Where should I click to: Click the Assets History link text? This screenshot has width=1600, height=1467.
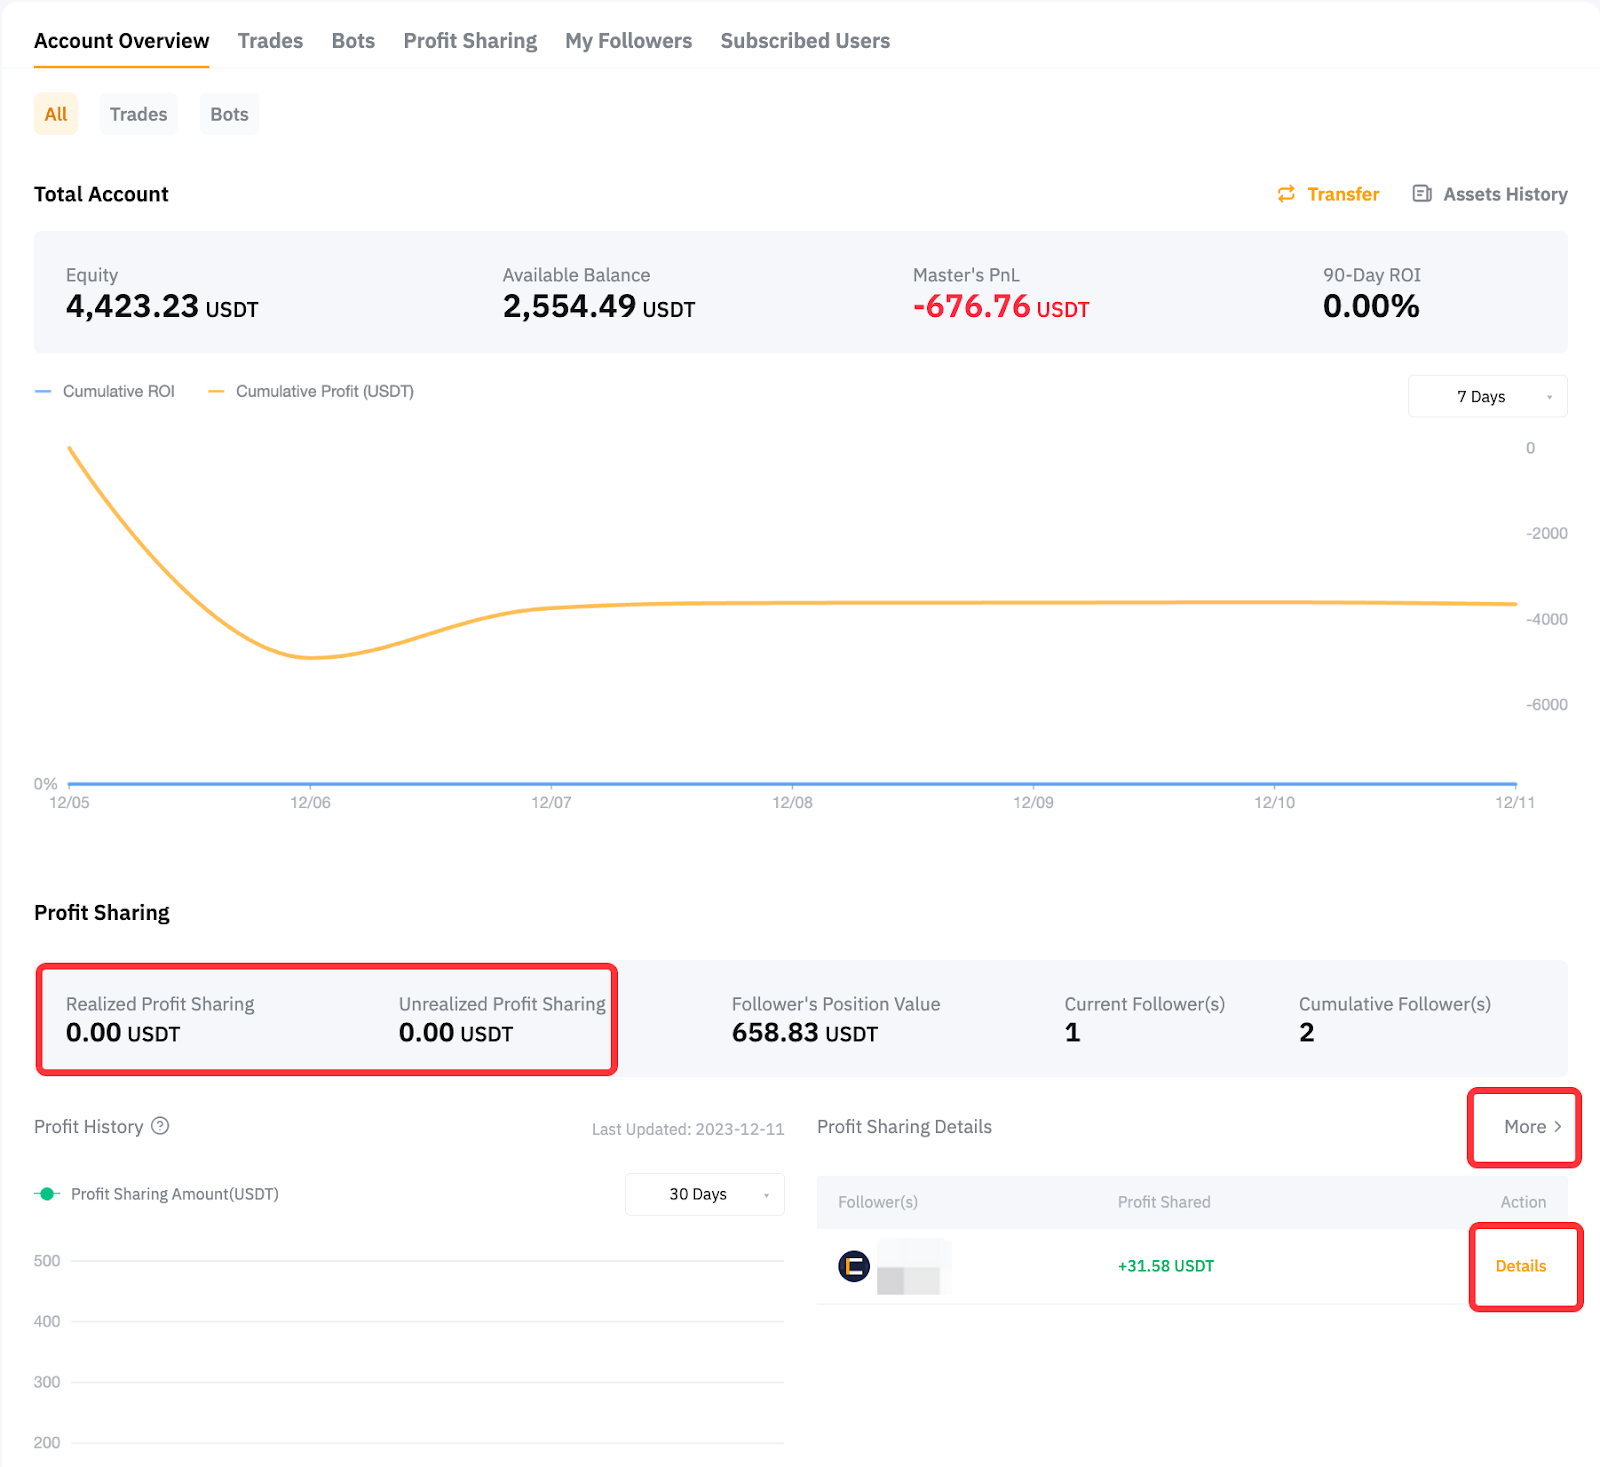tap(1504, 194)
